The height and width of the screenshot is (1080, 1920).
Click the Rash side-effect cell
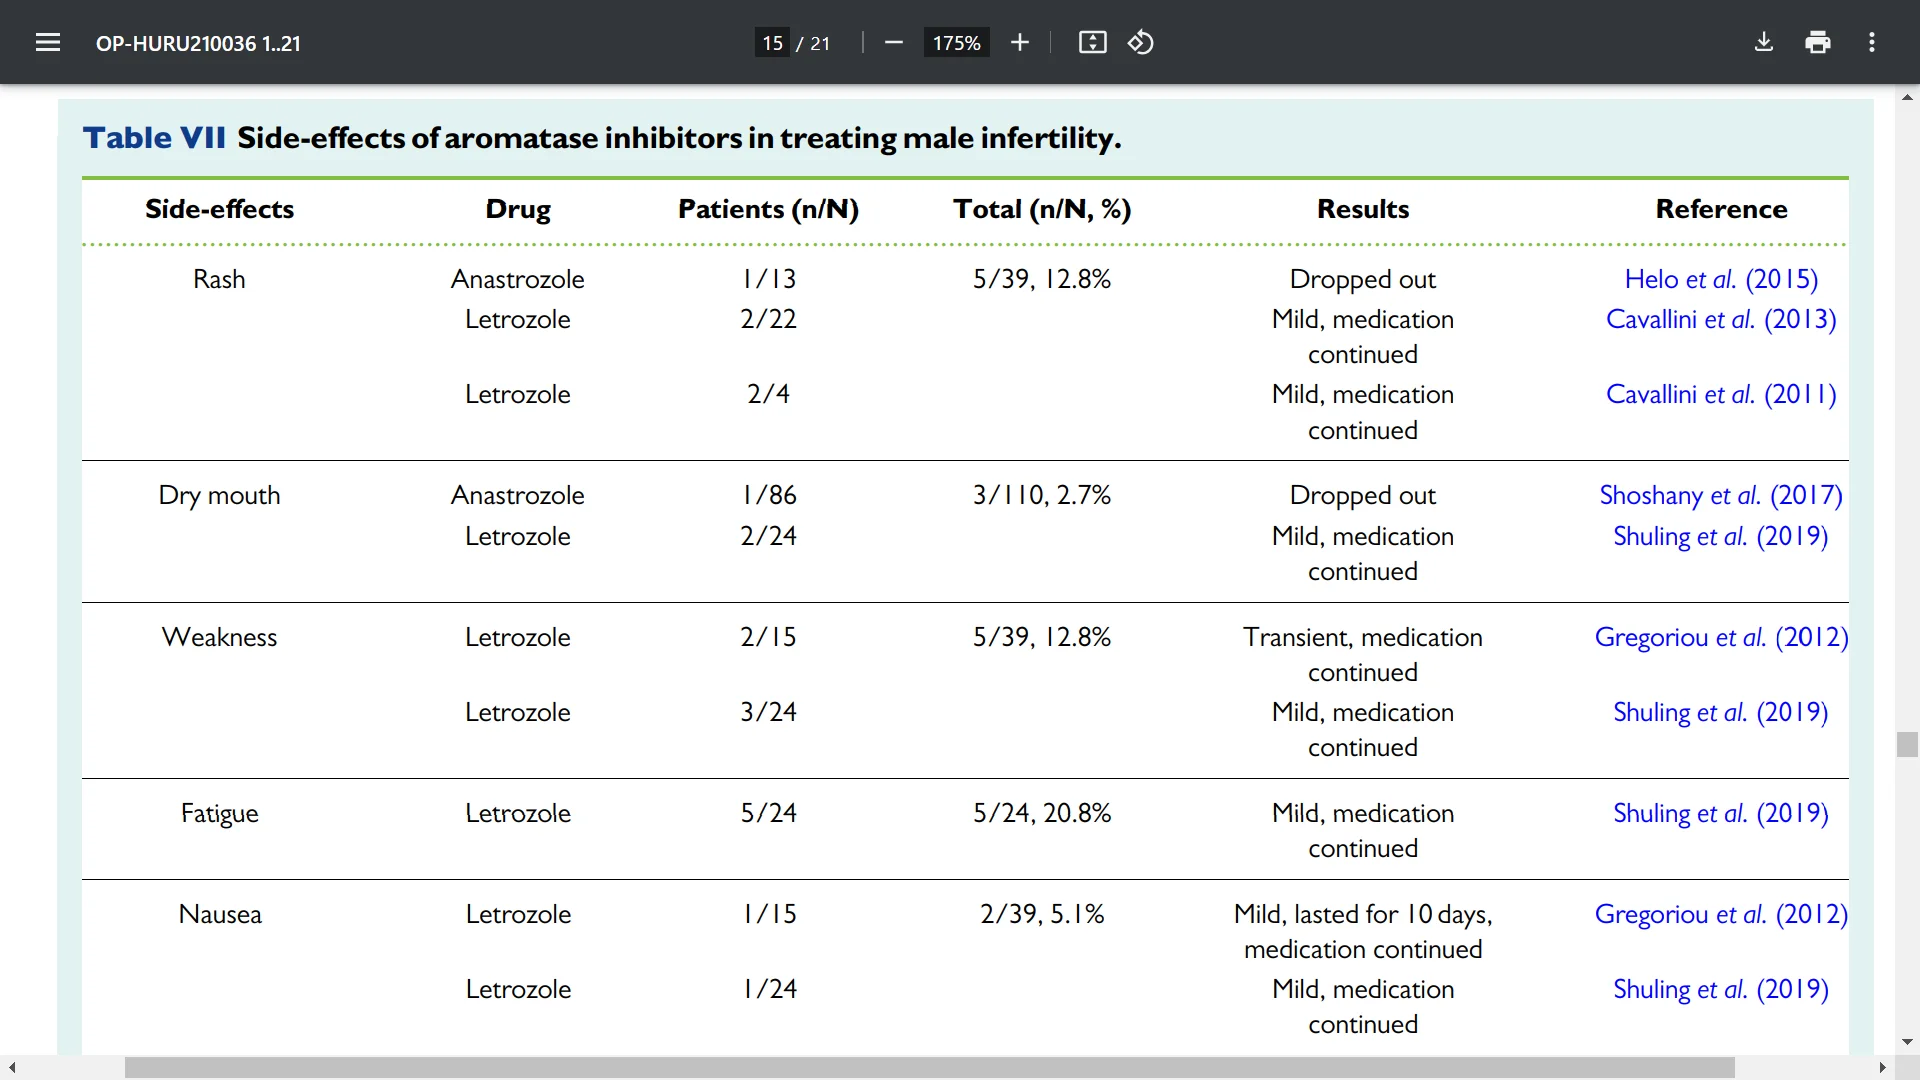point(219,279)
